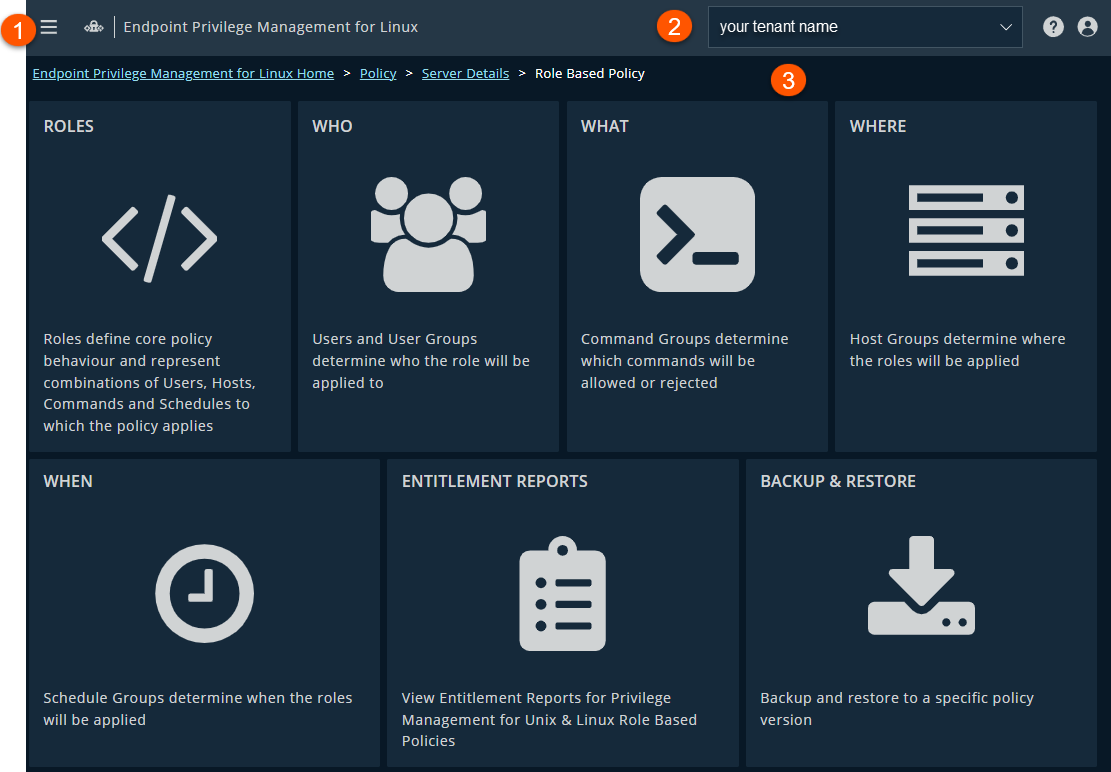The image size is (1111, 772).
Task: Open the user profile account icon
Action: [1087, 27]
